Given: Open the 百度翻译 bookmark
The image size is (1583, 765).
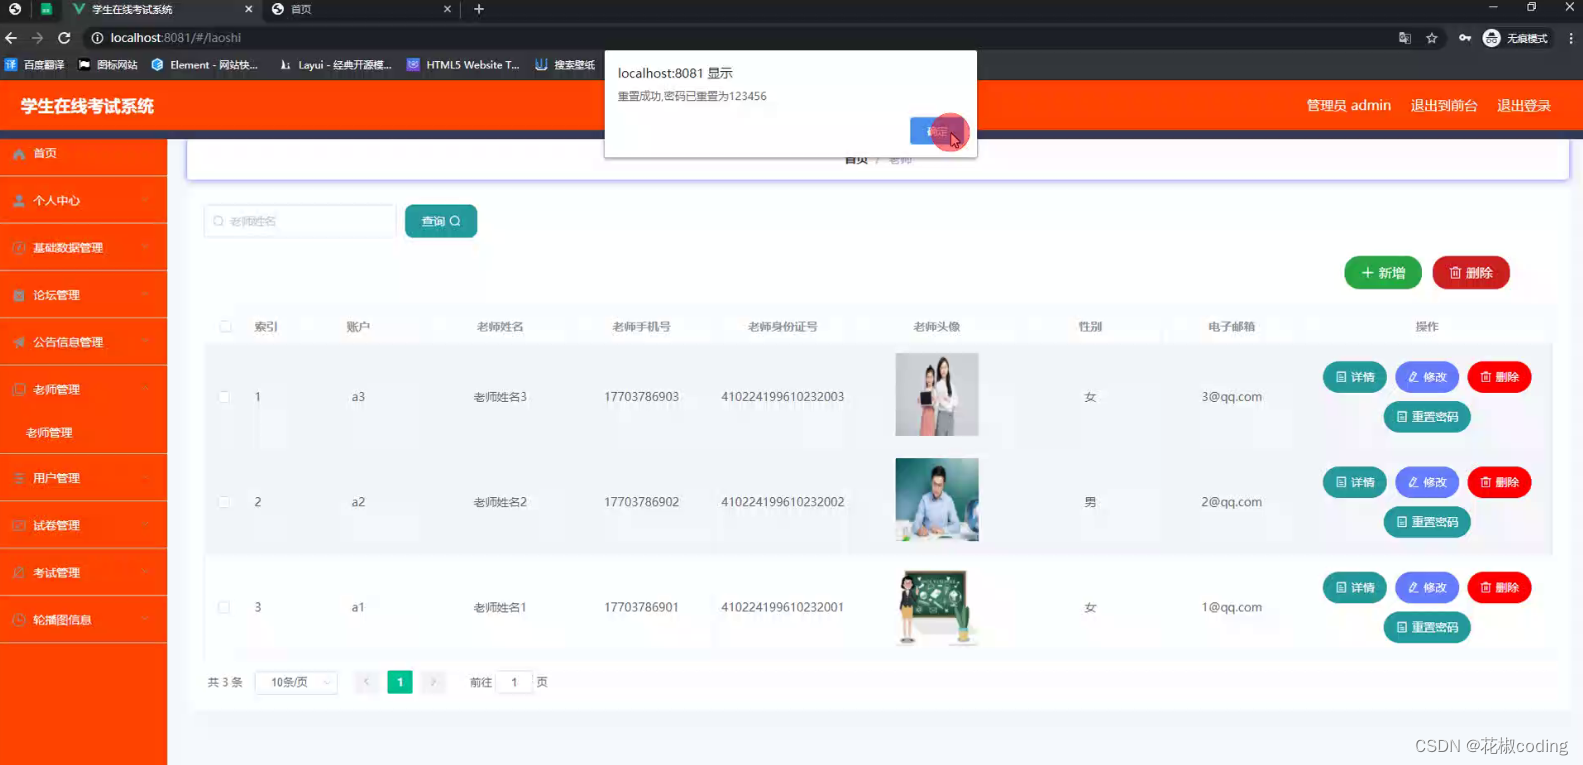Looking at the screenshot, I should pos(35,65).
